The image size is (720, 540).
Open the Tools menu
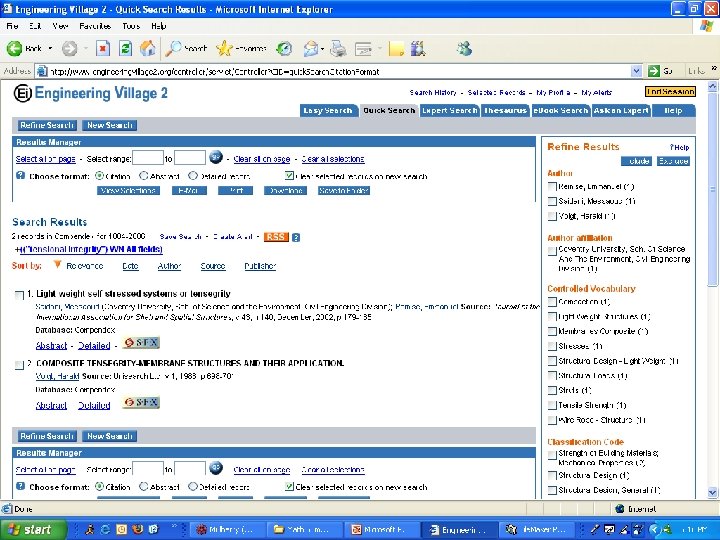point(131,26)
